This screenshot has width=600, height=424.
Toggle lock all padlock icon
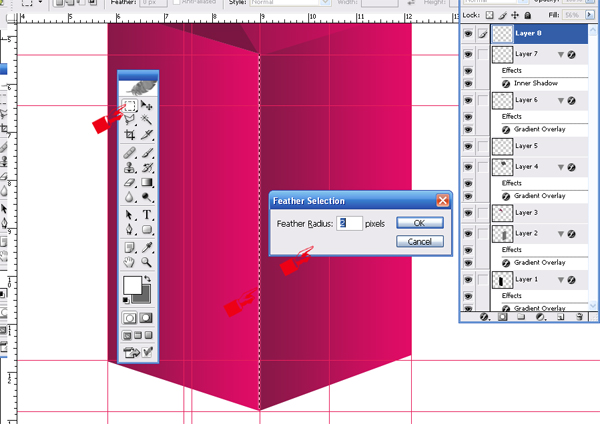[x=528, y=15]
